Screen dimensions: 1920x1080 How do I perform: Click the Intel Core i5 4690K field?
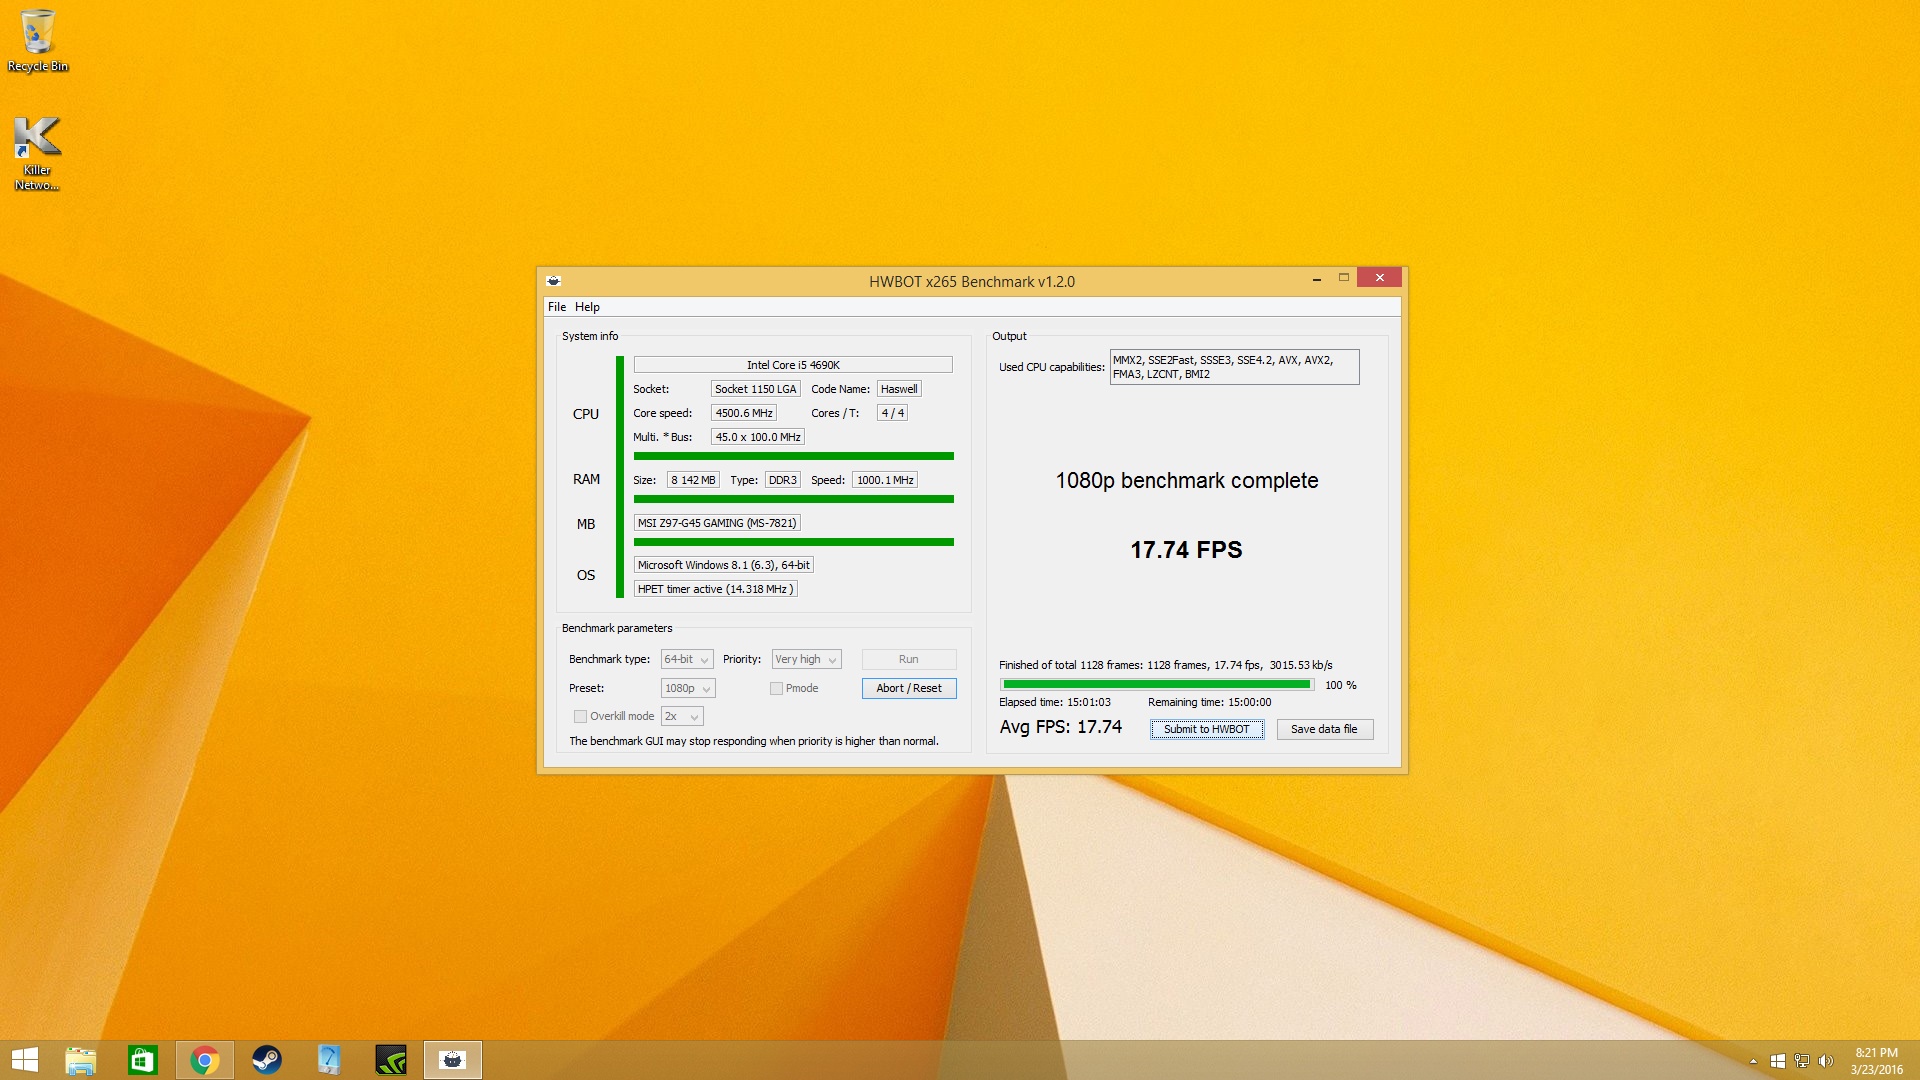point(793,365)
